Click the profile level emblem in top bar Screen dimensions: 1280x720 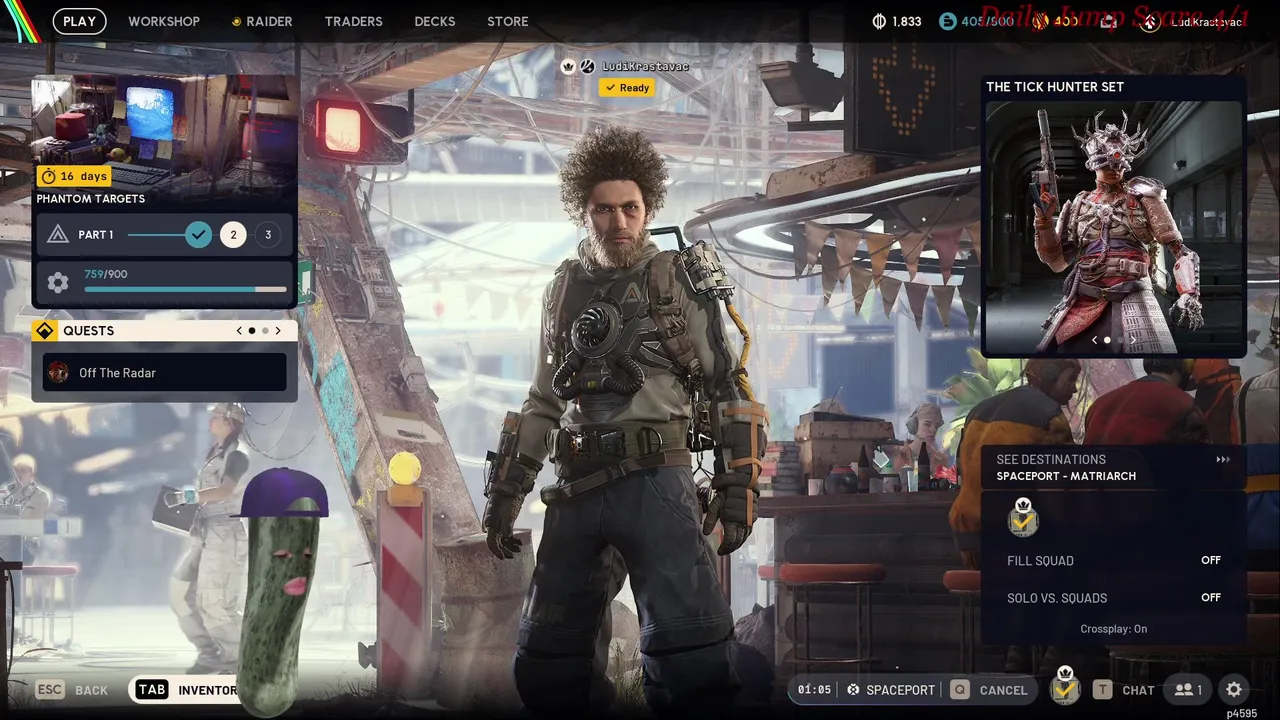pos(1150,21)
